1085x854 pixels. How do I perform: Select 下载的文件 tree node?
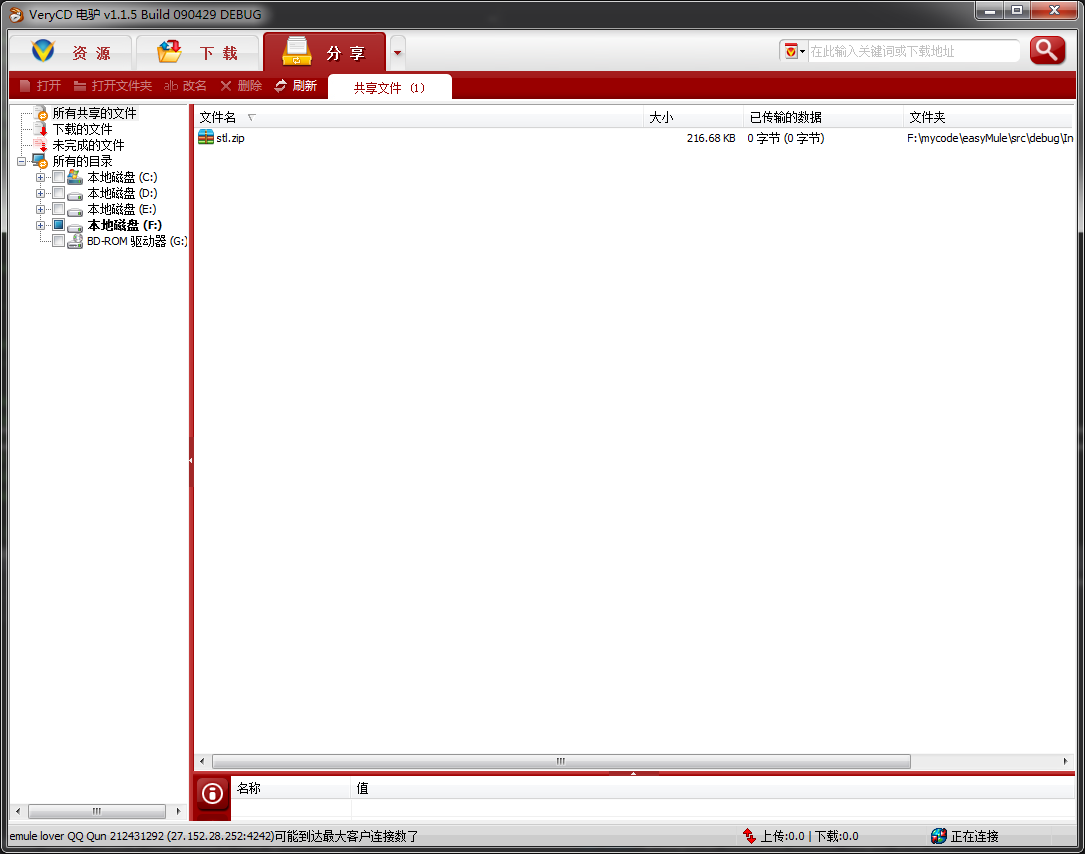click(82, 129)
